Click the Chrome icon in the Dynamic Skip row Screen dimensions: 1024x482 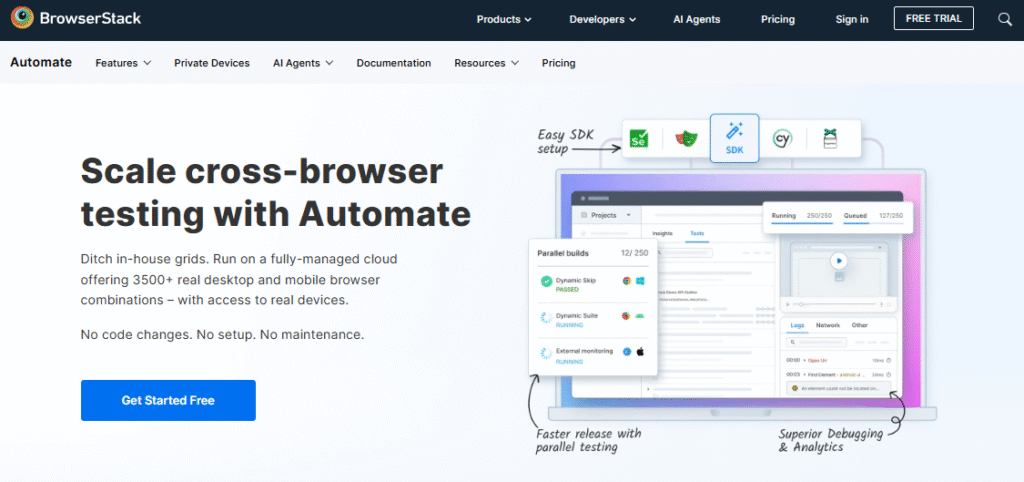pyautogui.click(x=626, y=281)
